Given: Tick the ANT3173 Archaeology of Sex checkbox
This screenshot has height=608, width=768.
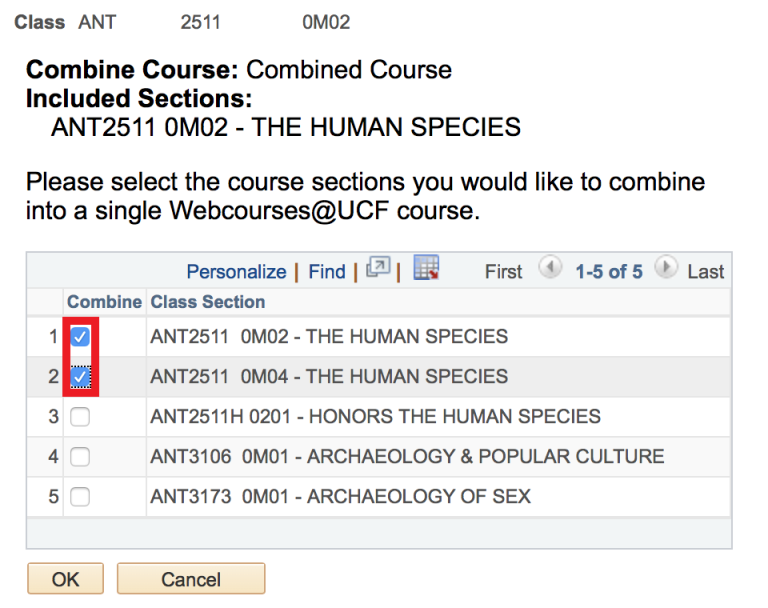Looking at the screenshot, I should point(80,496).
